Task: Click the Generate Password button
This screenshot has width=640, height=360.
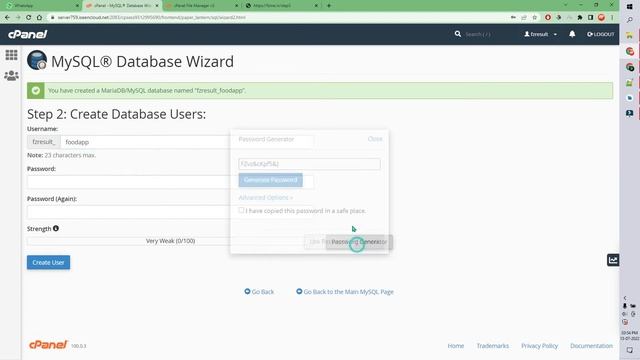Action: [x=271, y=180]
